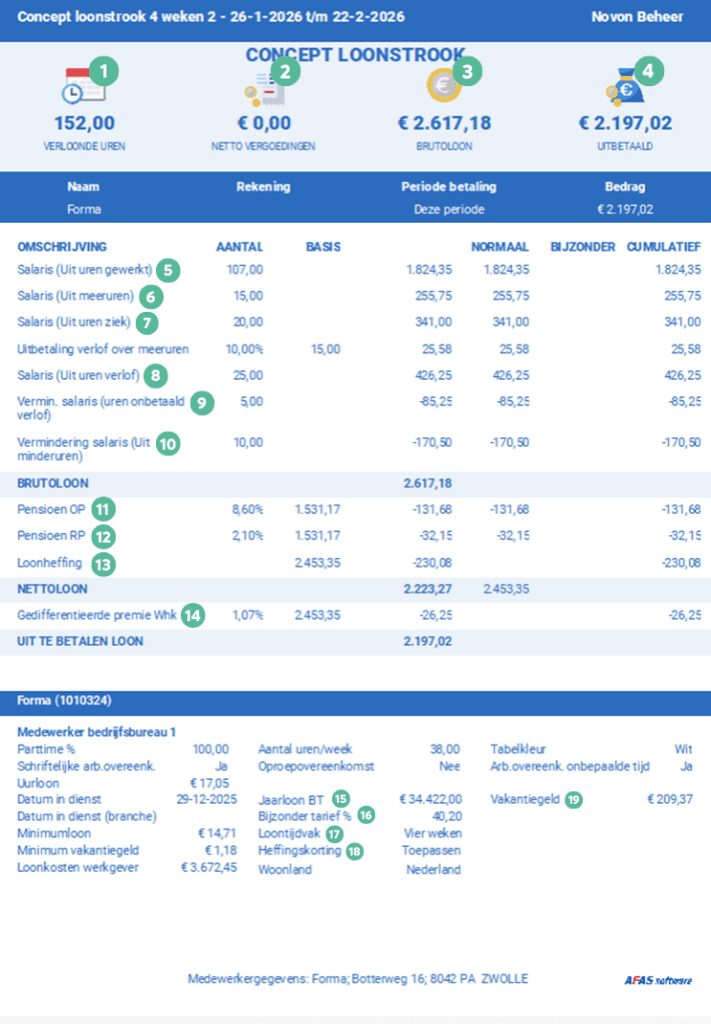Screen dimensions: 711x1024
Task: Click the Forma (1010324) section header
Action: click(x=62, y=703)
